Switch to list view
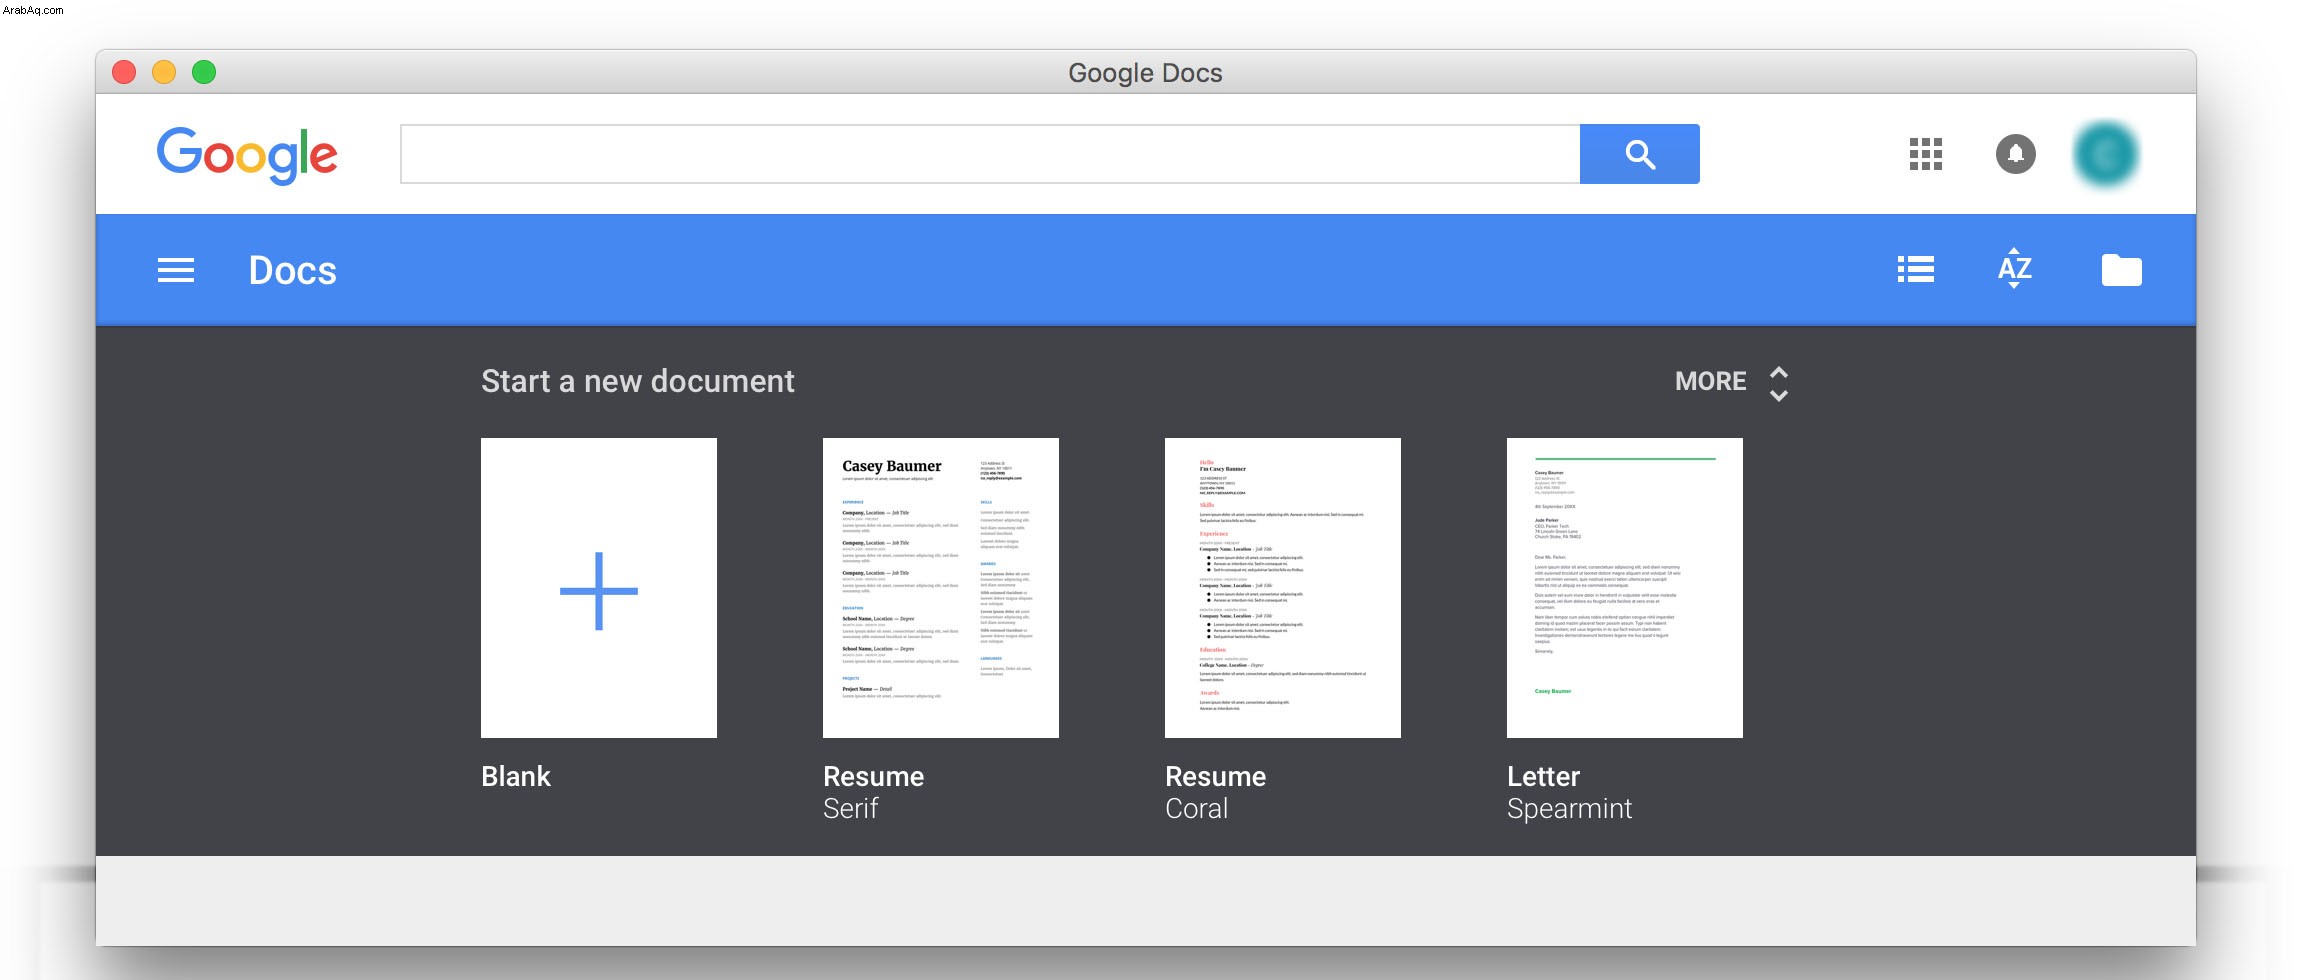 tap(1915, 270)
